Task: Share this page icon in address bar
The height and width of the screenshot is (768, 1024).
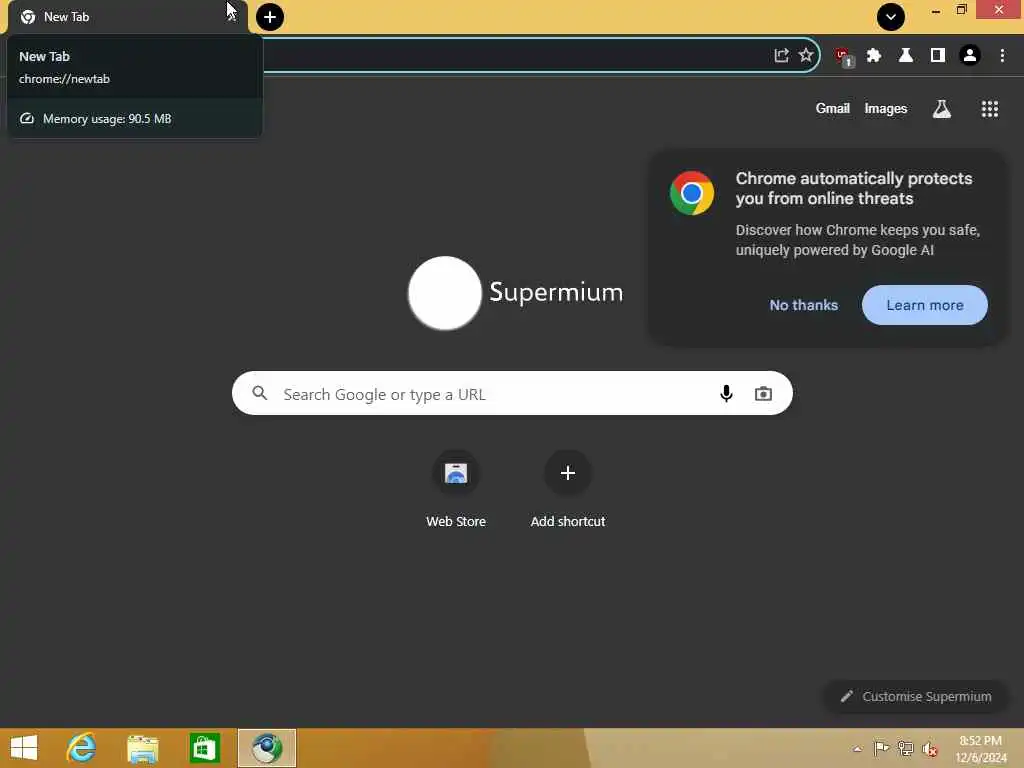Action: click(781, 56)
